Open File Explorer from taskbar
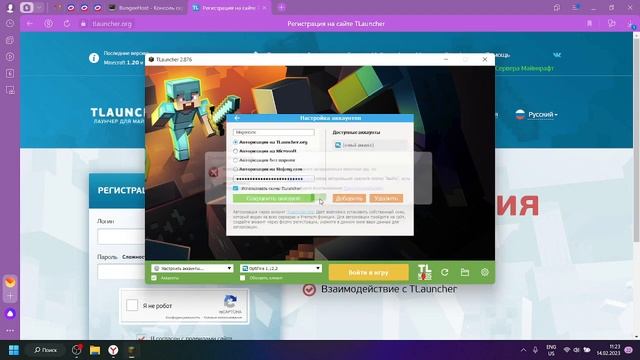Viewport: 640px width, 360px height. (x=95, y=350)
